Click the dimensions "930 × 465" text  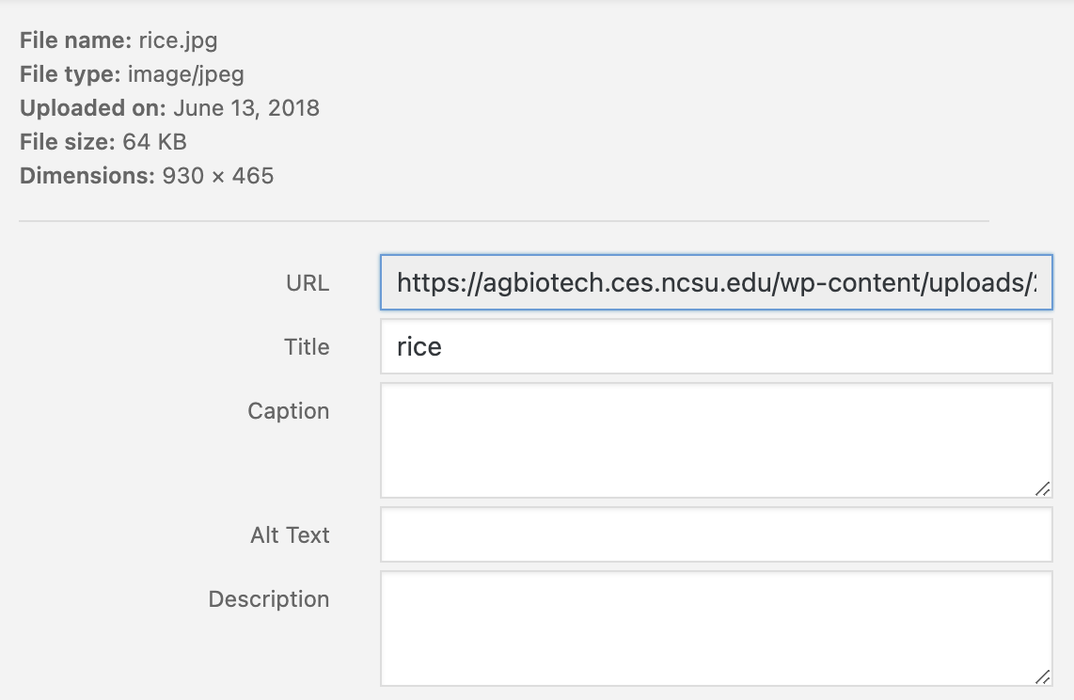point(216,175)
